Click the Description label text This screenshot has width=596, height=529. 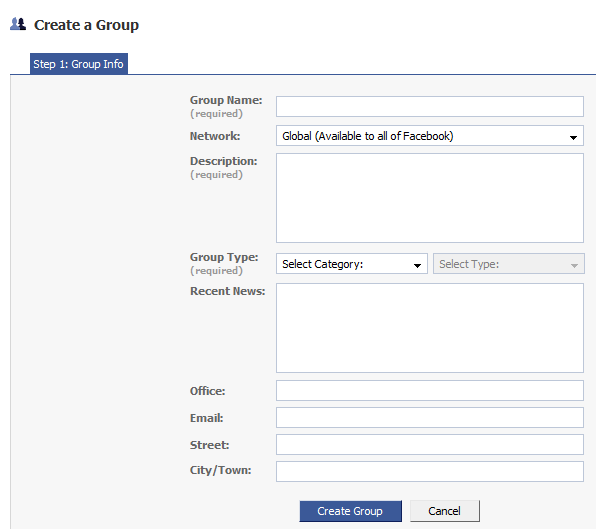224,161
